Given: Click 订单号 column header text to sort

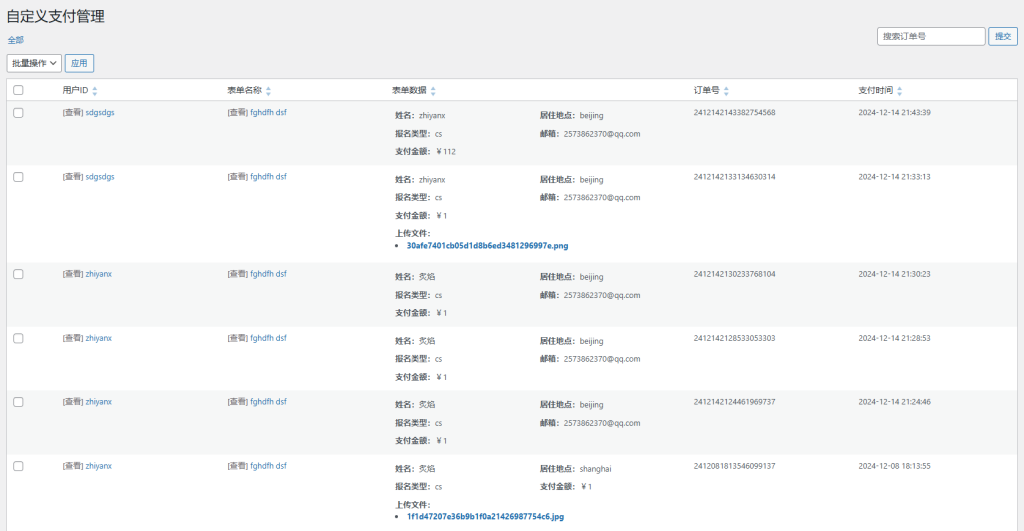Looking at the screenshot, I should pos(706,90).
